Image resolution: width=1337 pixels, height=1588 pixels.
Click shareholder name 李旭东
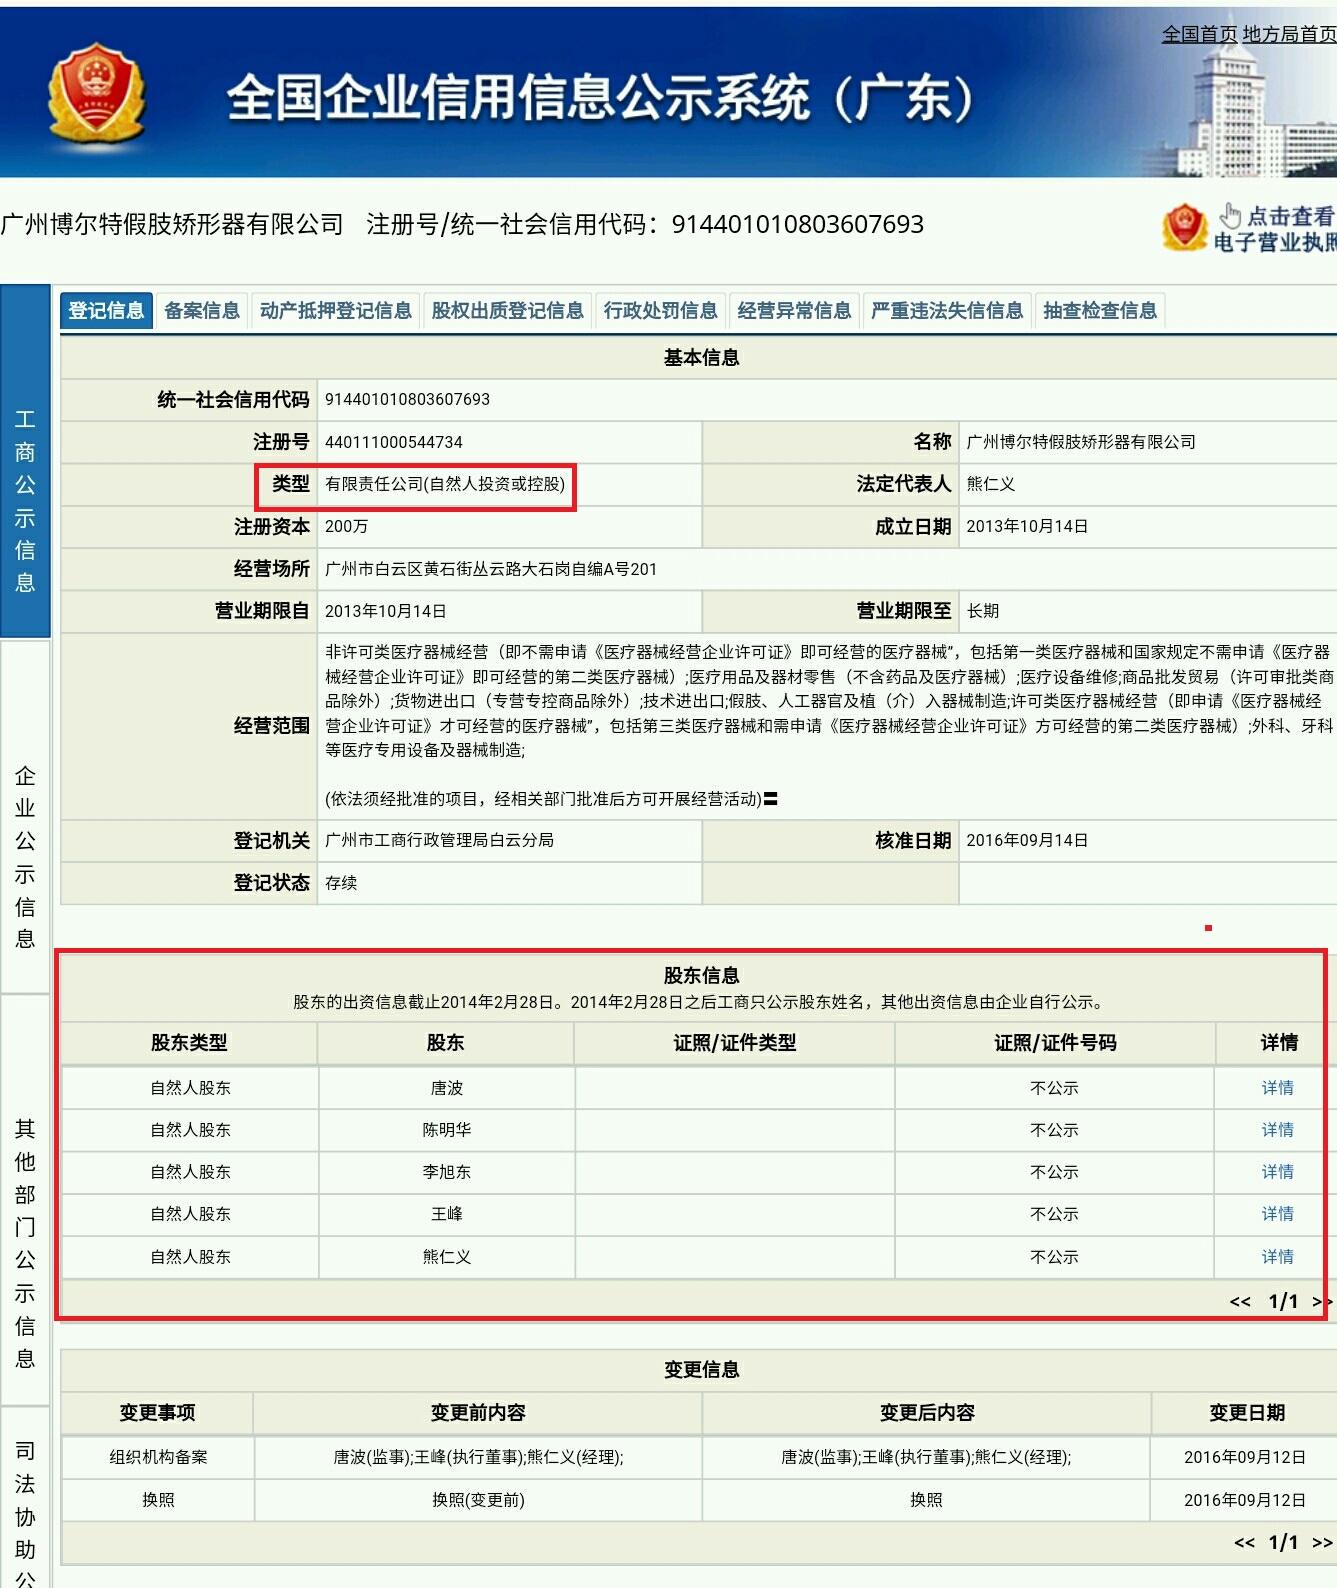[447, 1172]
